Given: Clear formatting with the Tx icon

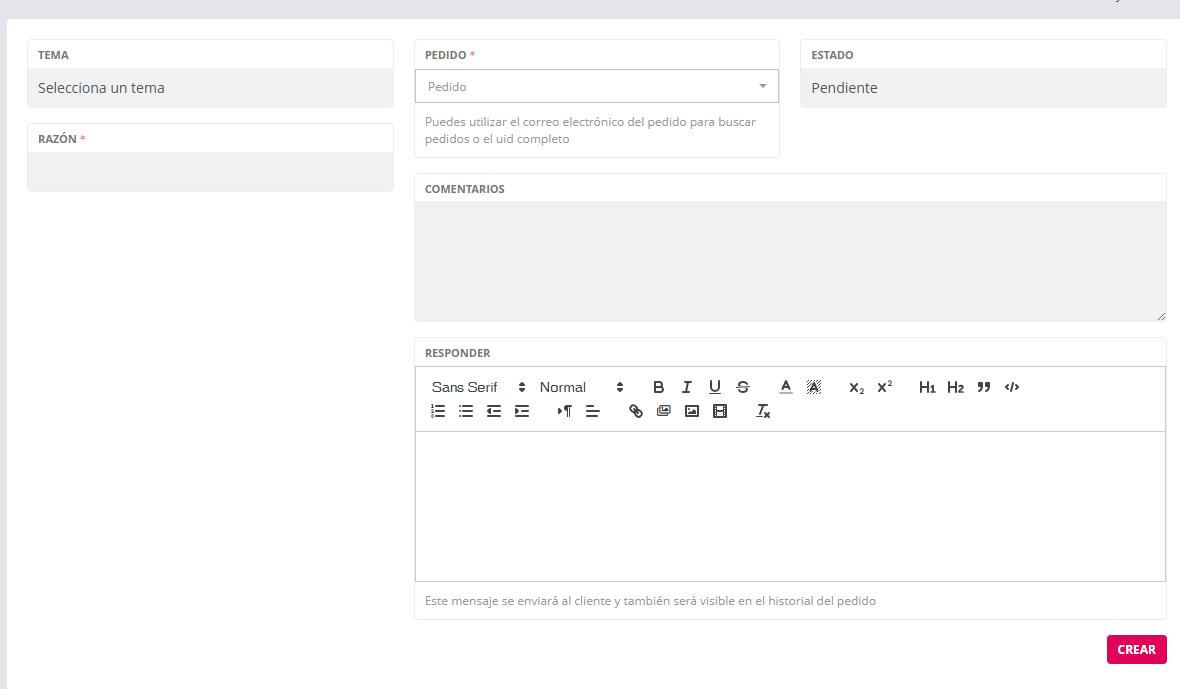Looking at the screenshot, I should pos(763,411).
